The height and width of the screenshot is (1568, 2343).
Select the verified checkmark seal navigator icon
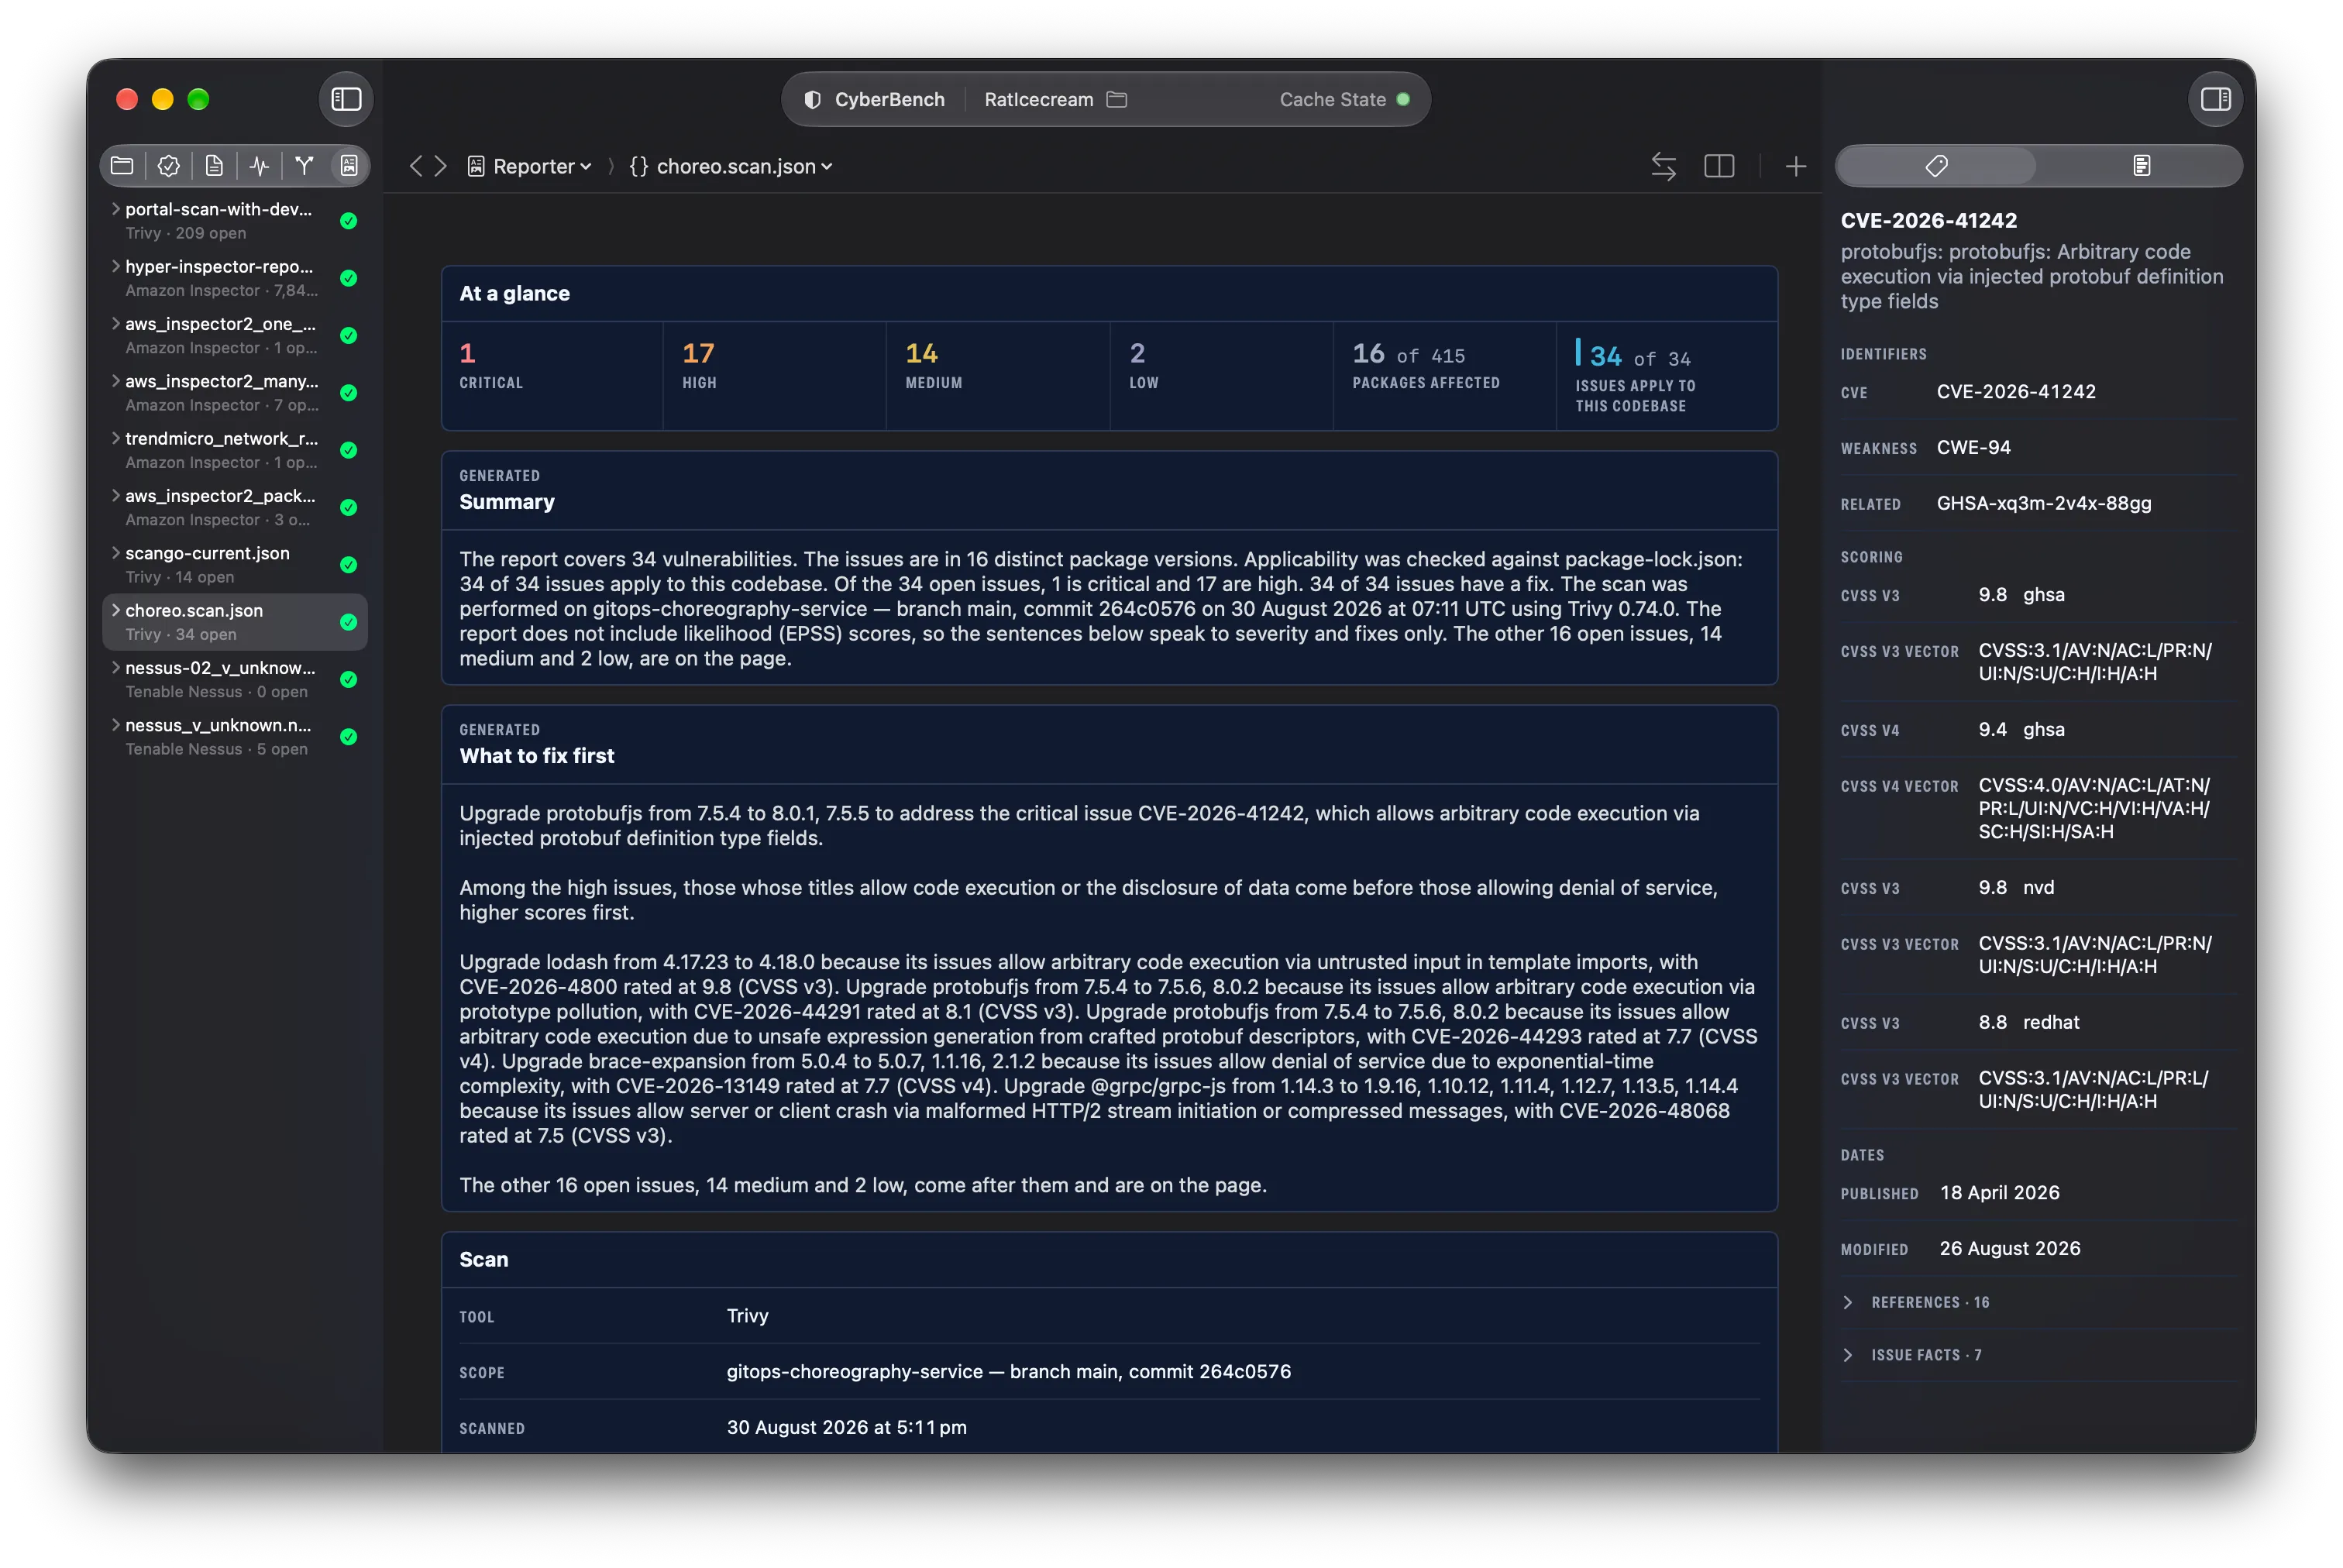(168, 166)
